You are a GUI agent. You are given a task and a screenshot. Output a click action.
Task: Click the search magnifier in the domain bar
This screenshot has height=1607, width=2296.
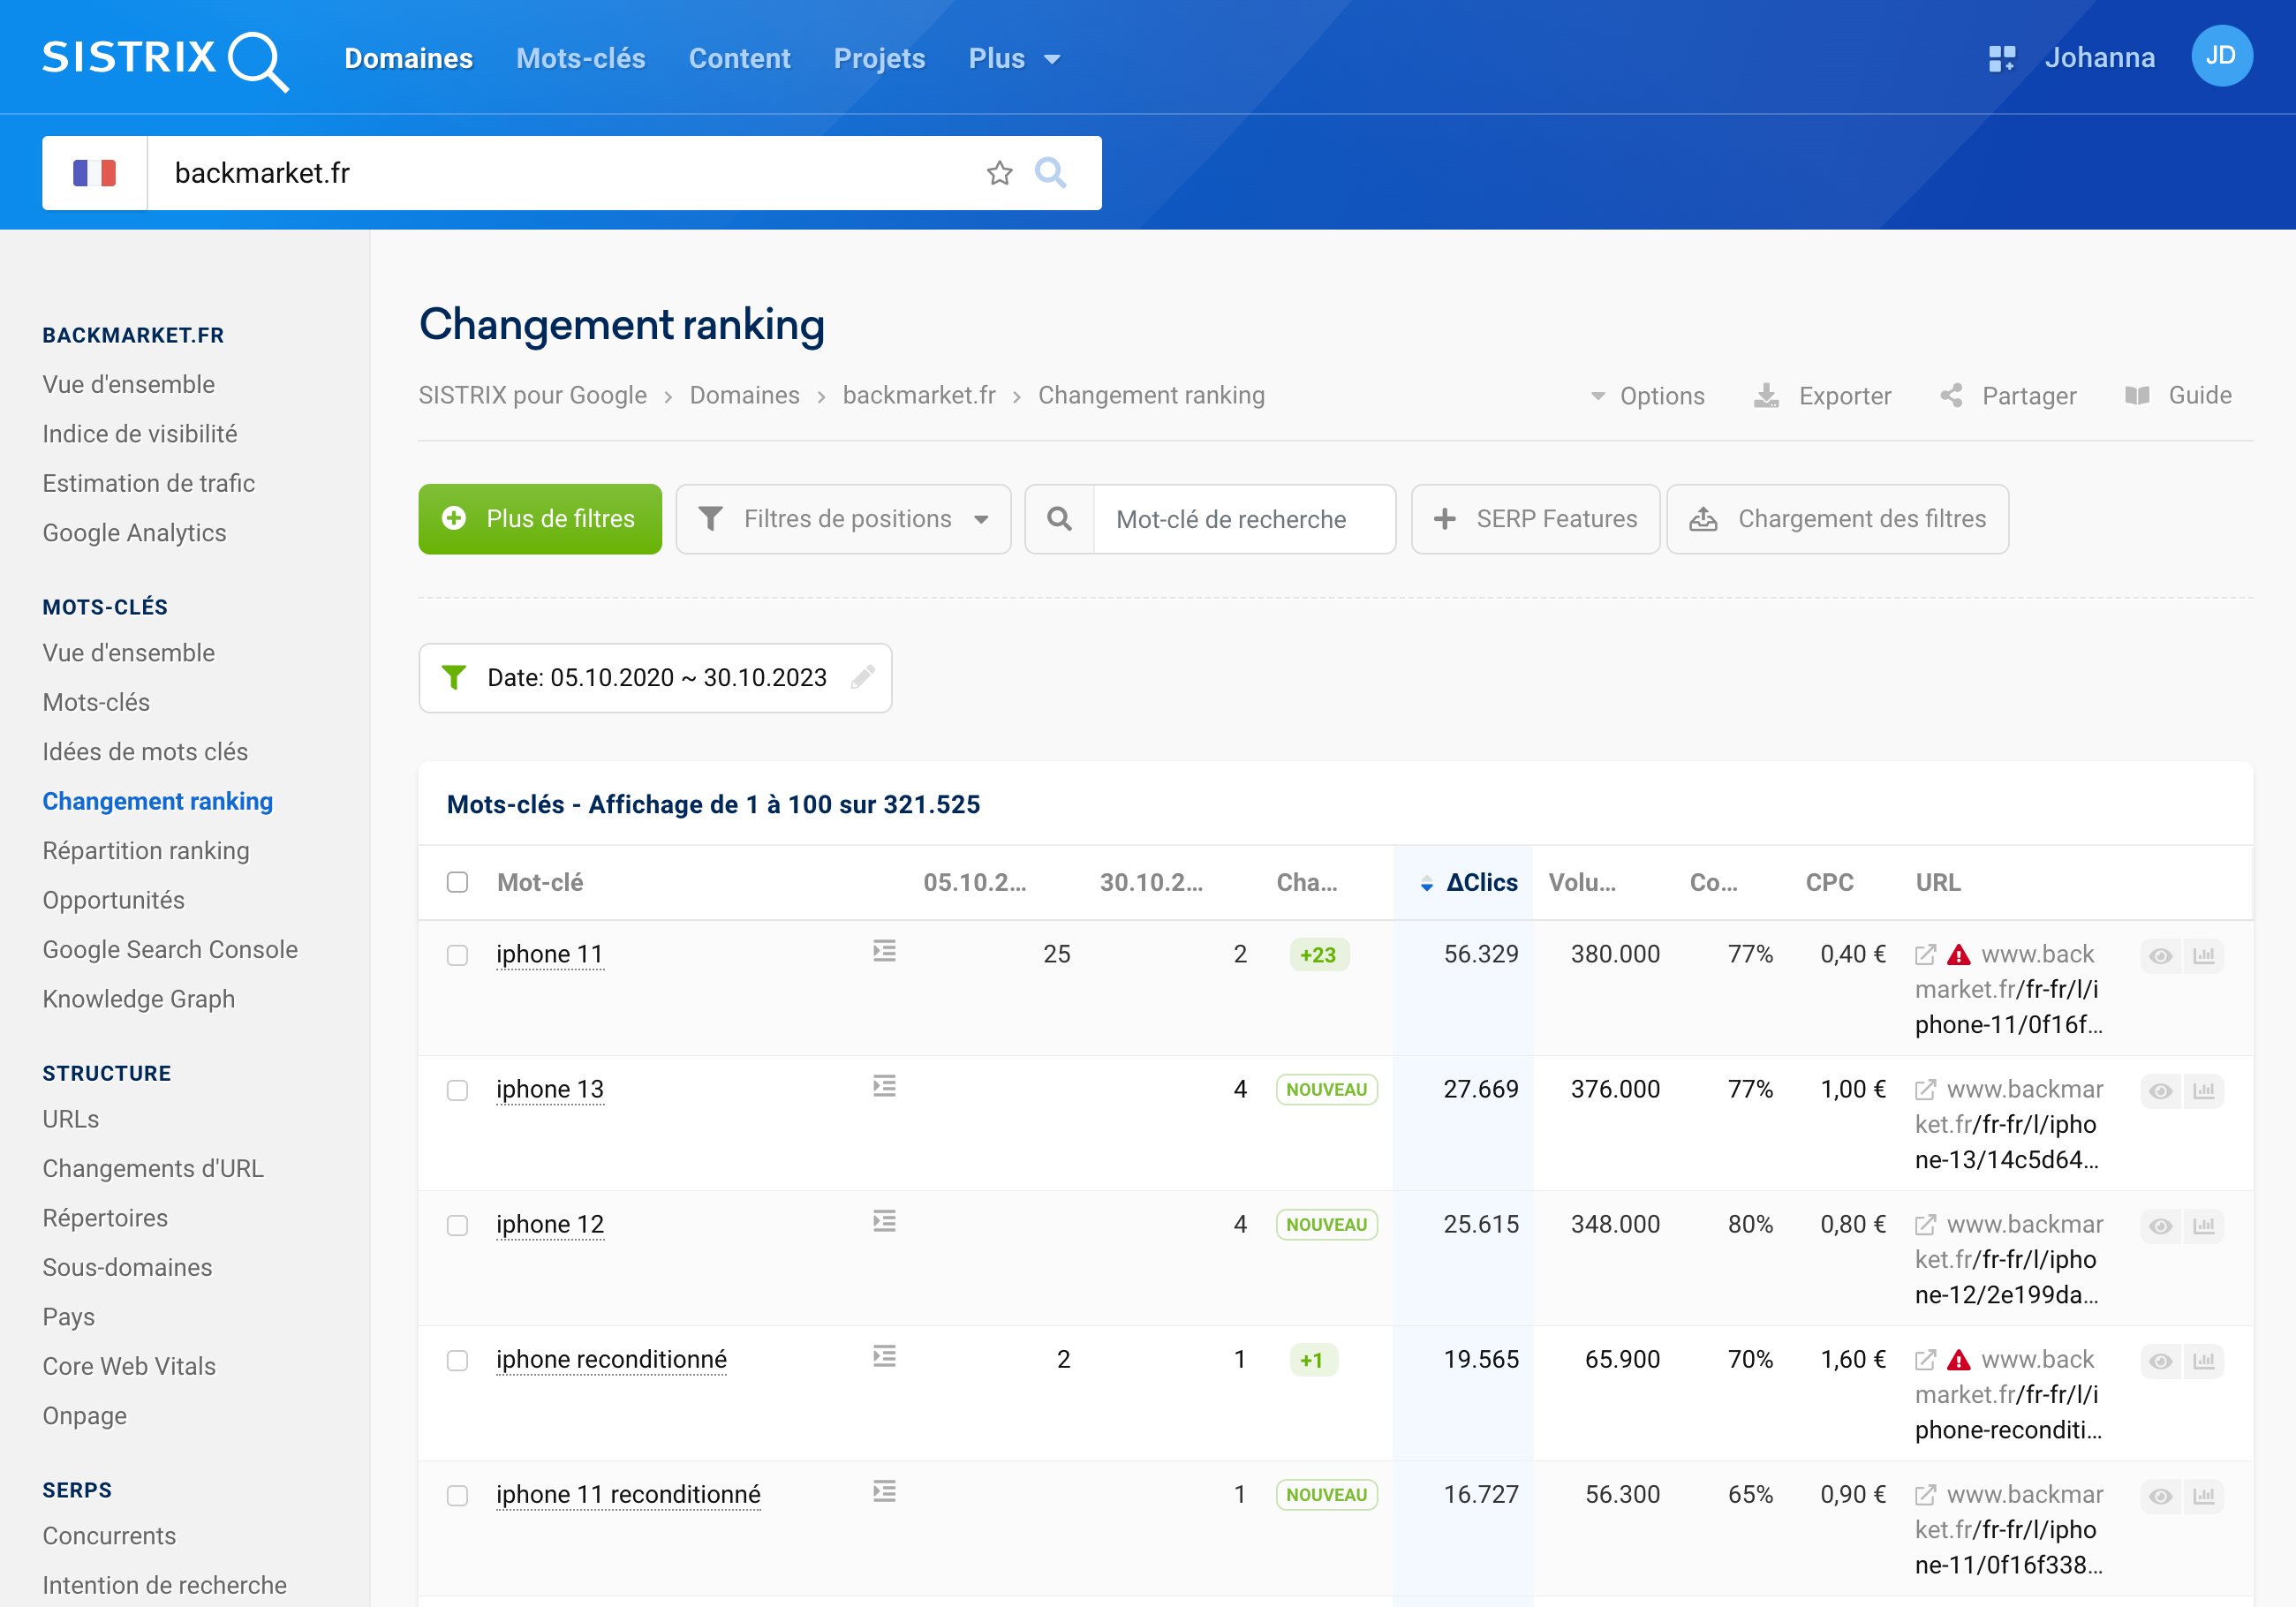click(1050, 173)
